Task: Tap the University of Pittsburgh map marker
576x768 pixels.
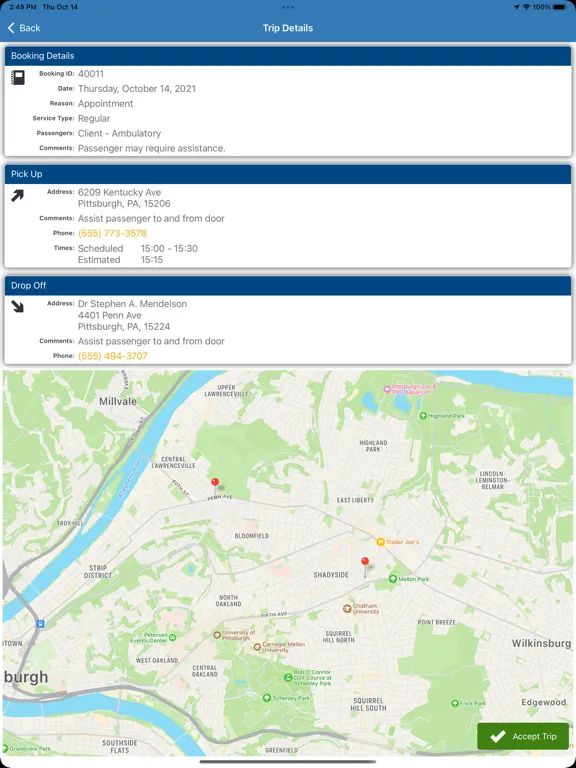Action: (x=217, y=635)
